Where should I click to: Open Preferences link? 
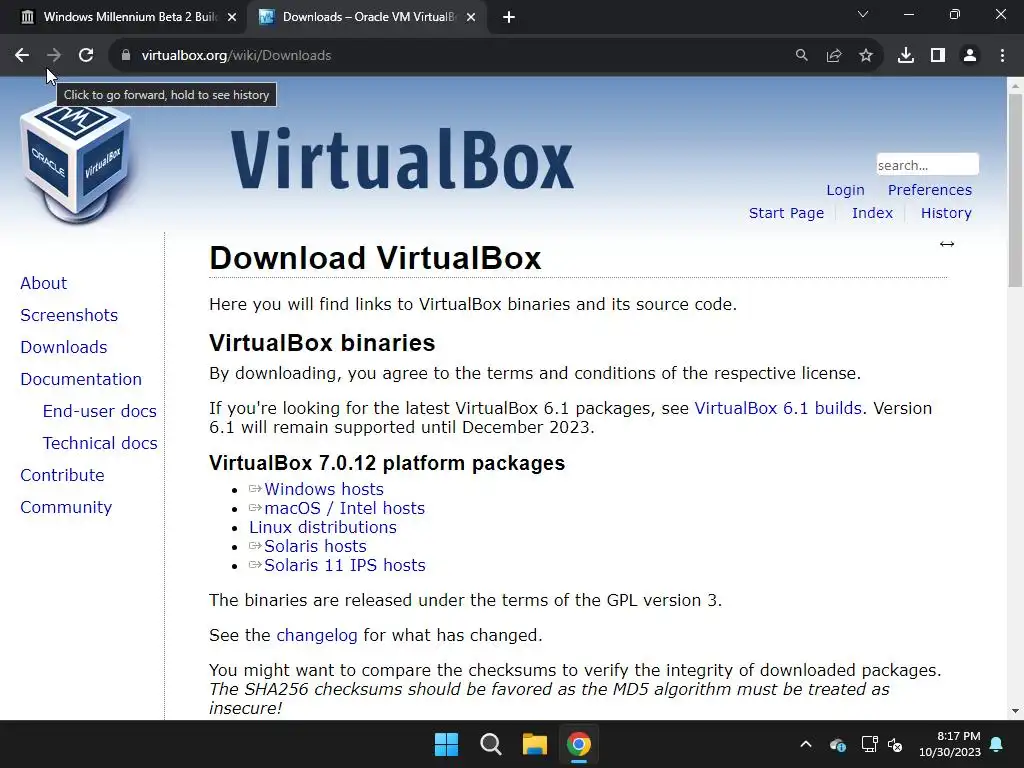coord(930,190)
